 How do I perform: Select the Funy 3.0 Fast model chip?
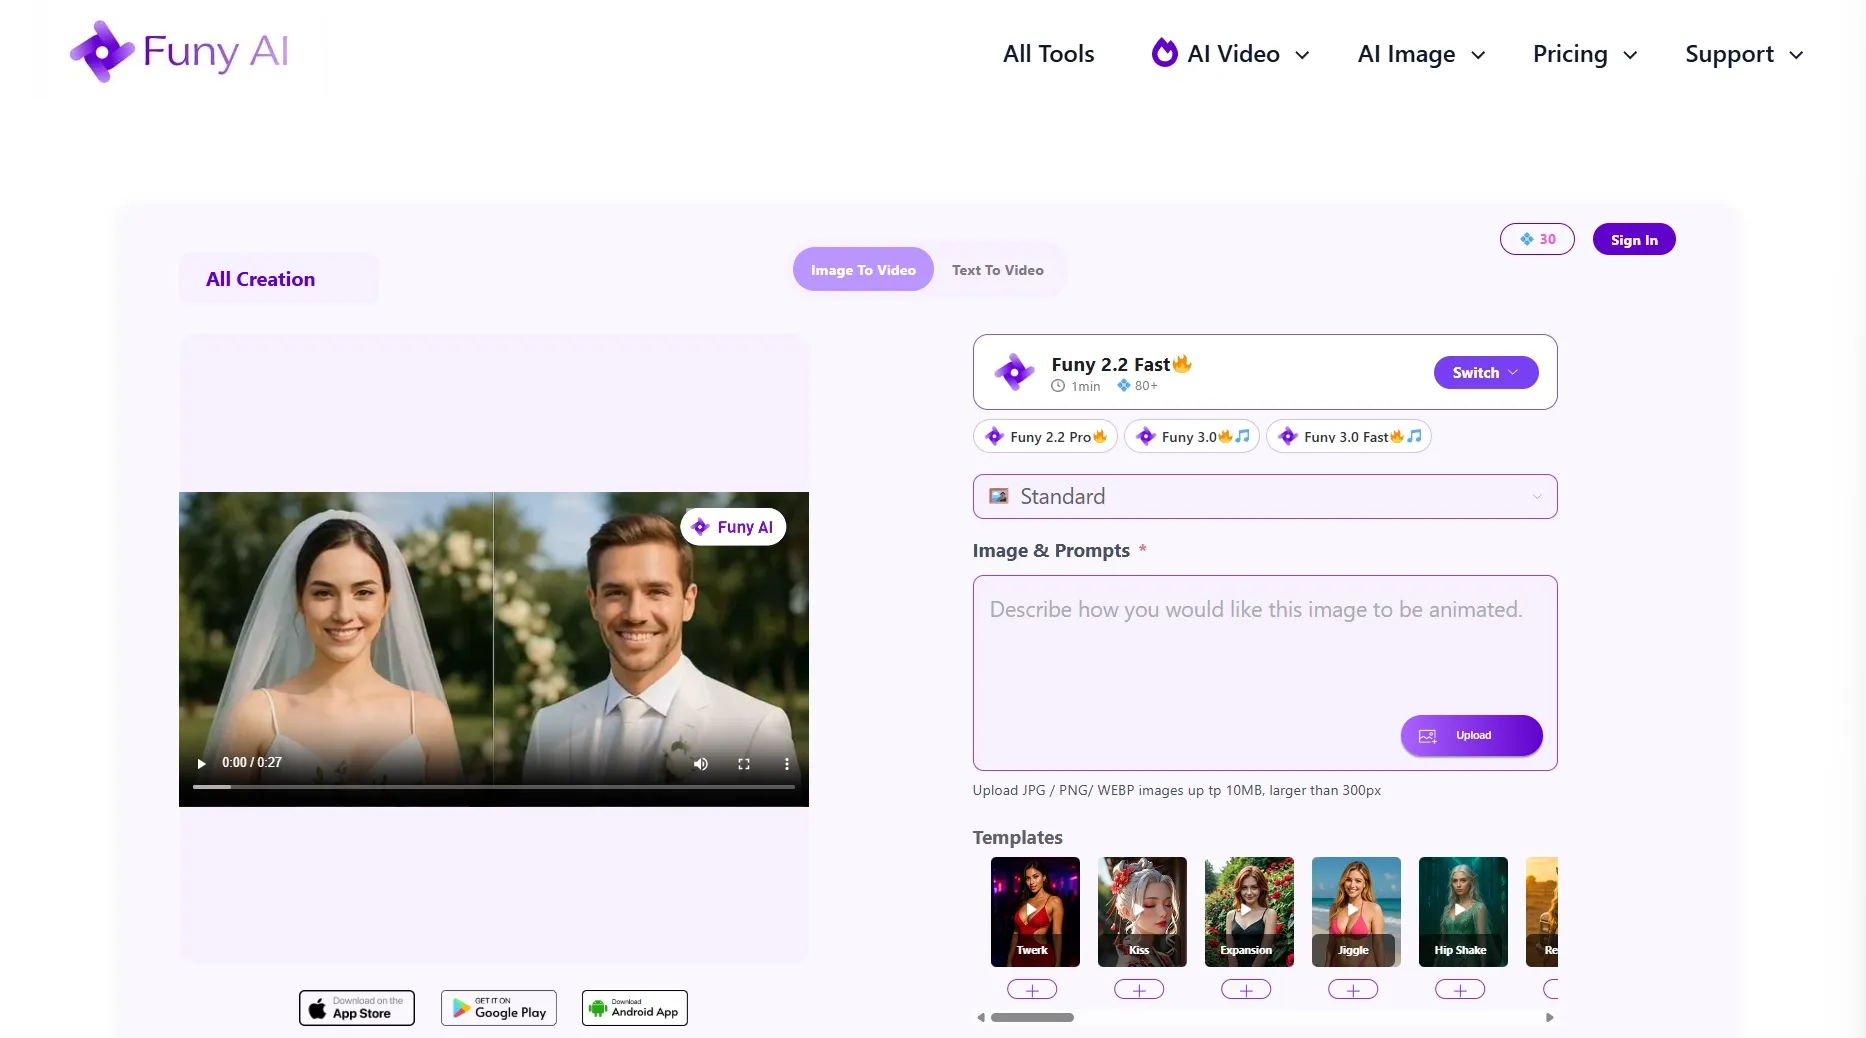1349,437
